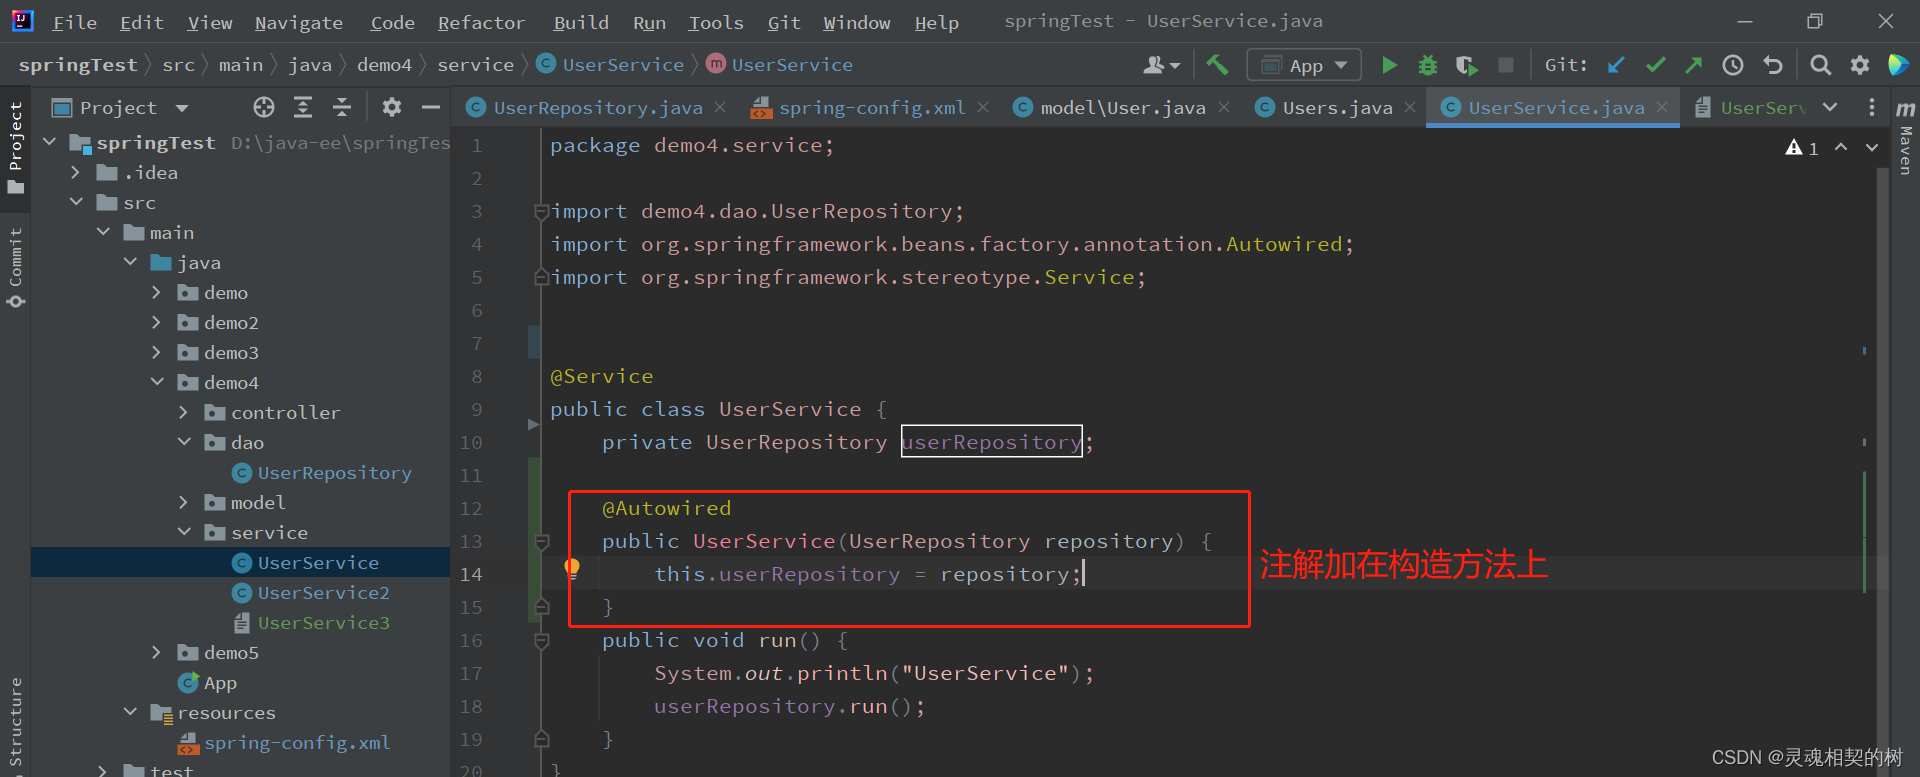Click the warning indicator in editor corner
This screenshot has height=777, width=1920.
tap(1802, 148)
